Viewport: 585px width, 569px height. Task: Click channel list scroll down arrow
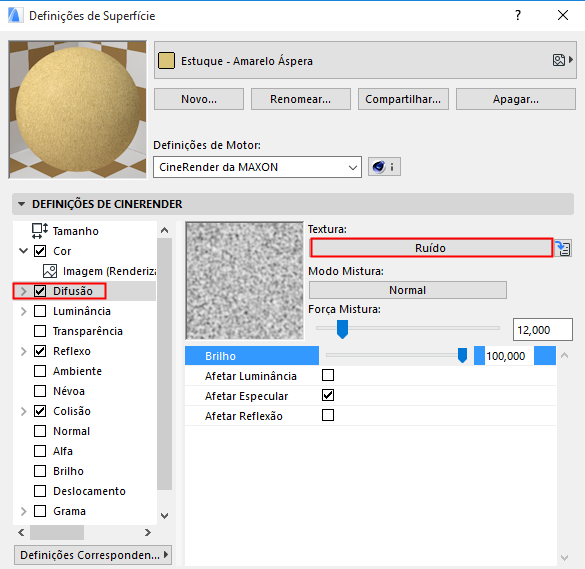click(165, 516)
